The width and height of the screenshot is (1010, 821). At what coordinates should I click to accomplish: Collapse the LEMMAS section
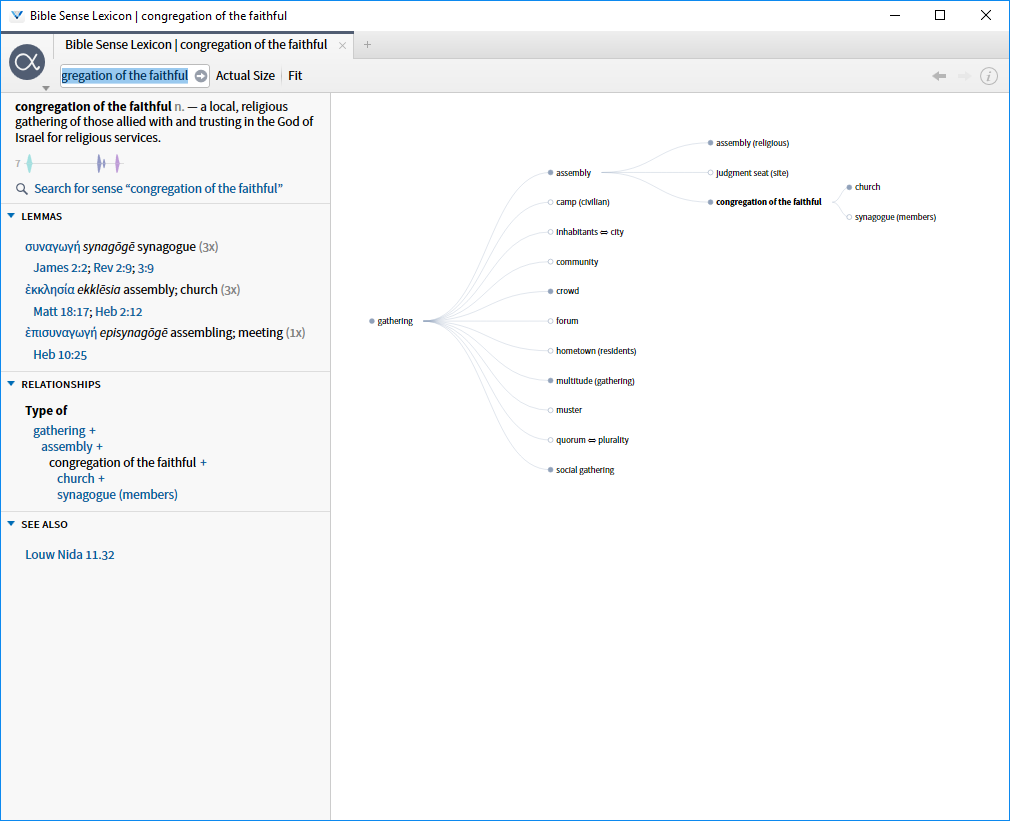11,216
